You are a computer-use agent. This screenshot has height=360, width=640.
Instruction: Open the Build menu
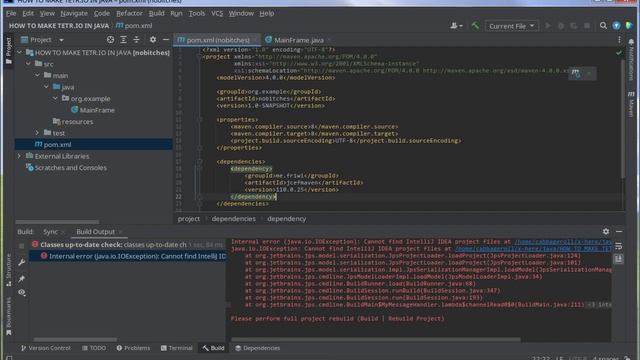tap(156, 13)
